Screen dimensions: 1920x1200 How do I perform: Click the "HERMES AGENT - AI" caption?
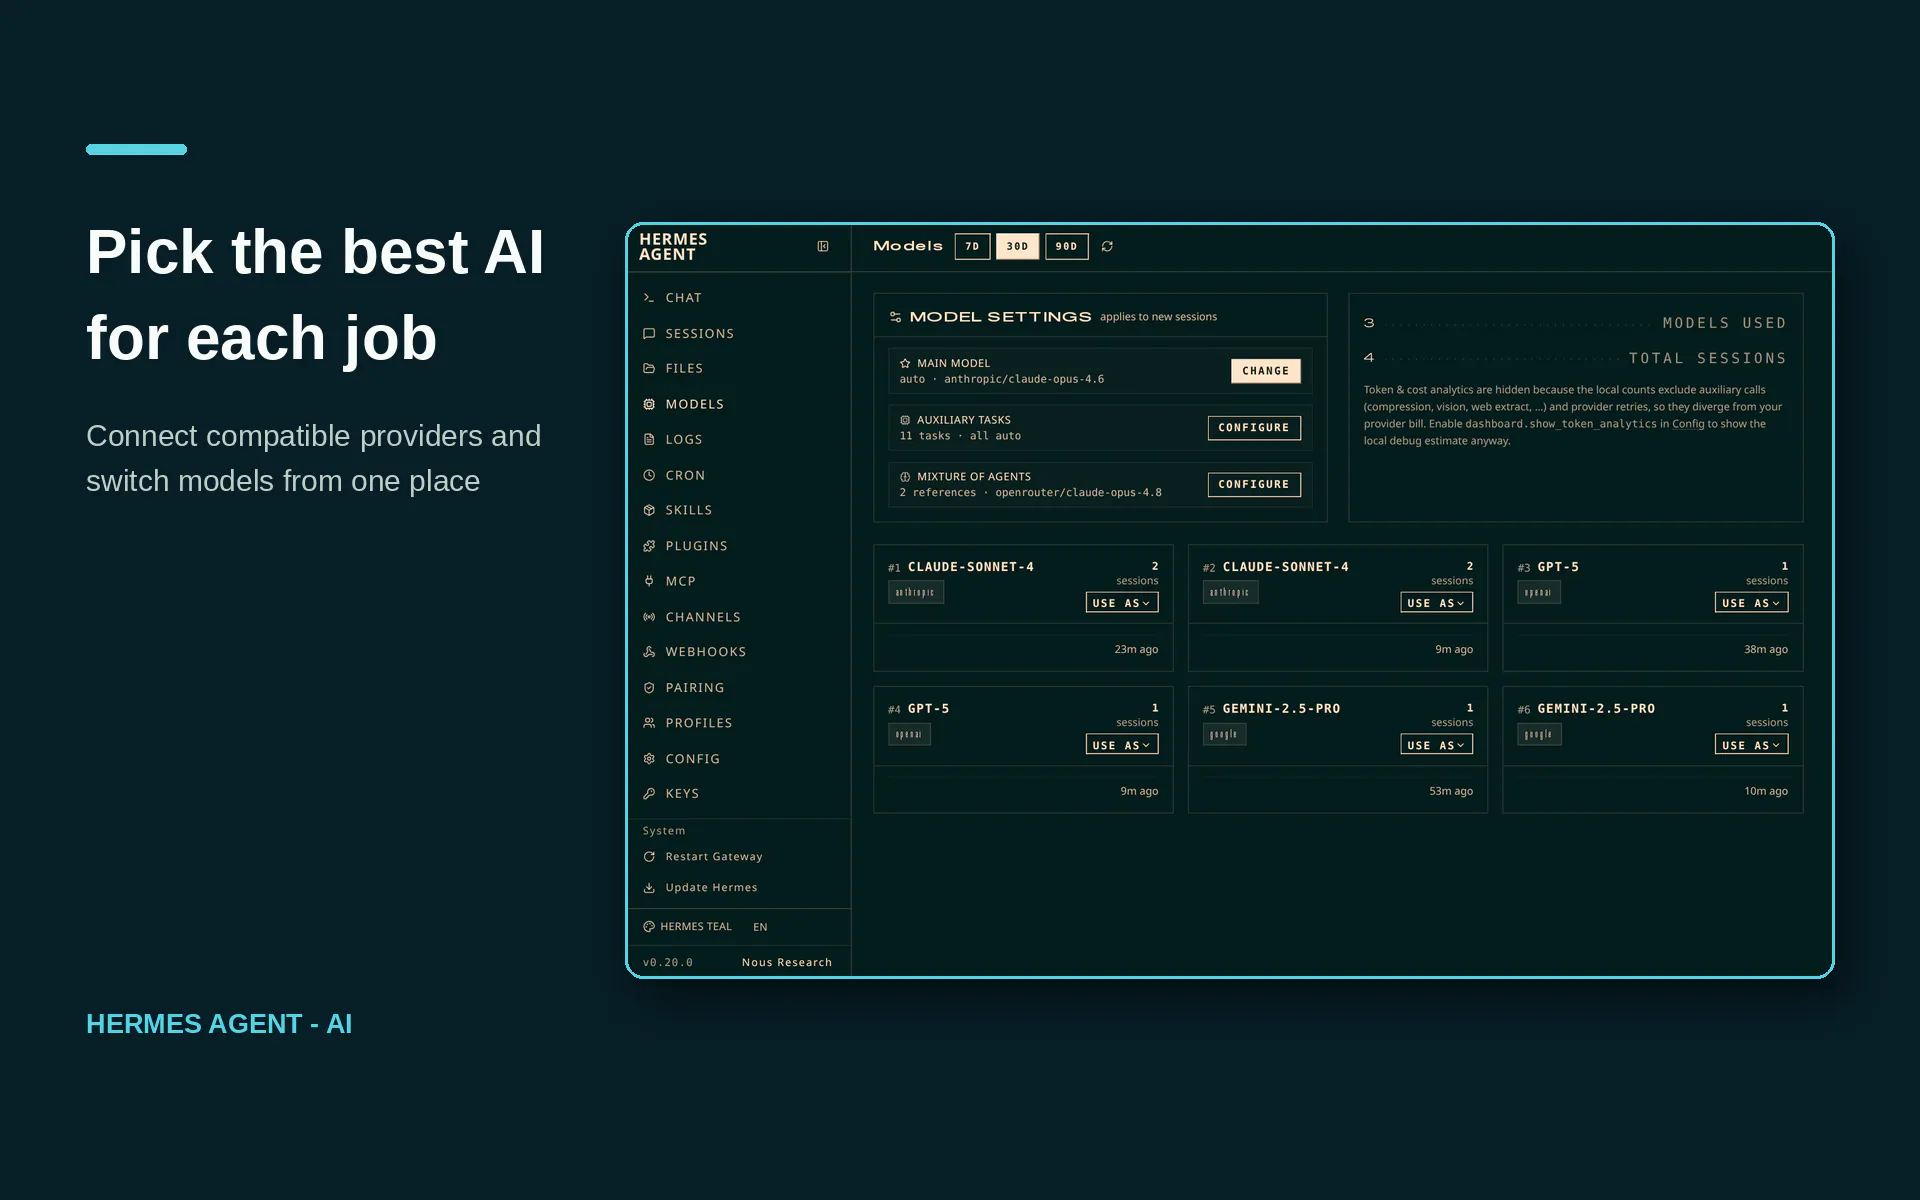pyautogui.click(x=219, y=1024)
